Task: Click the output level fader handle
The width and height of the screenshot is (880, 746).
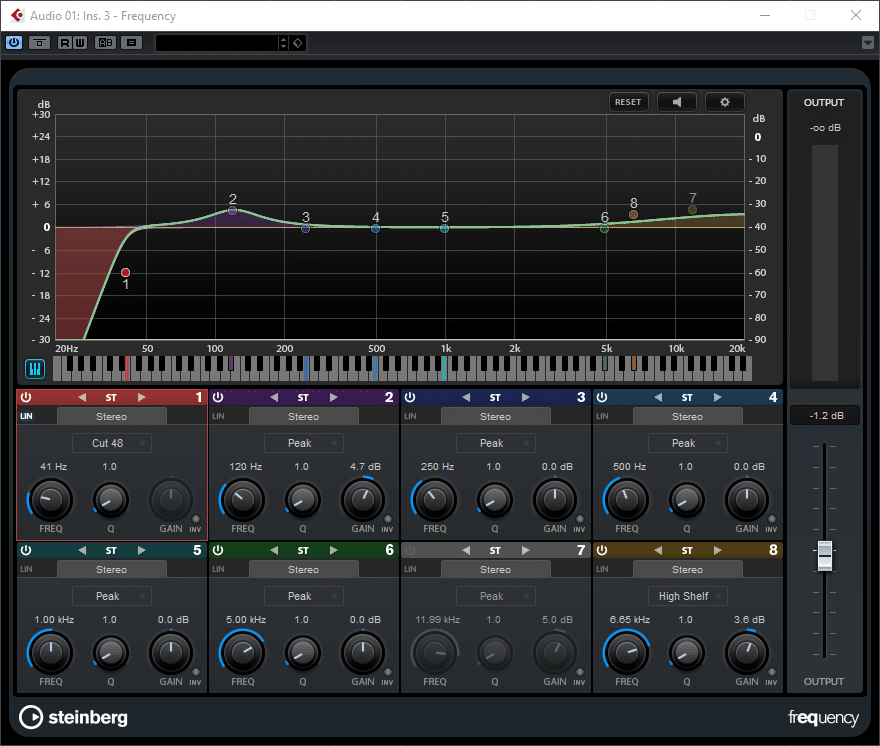Action: 824,555
